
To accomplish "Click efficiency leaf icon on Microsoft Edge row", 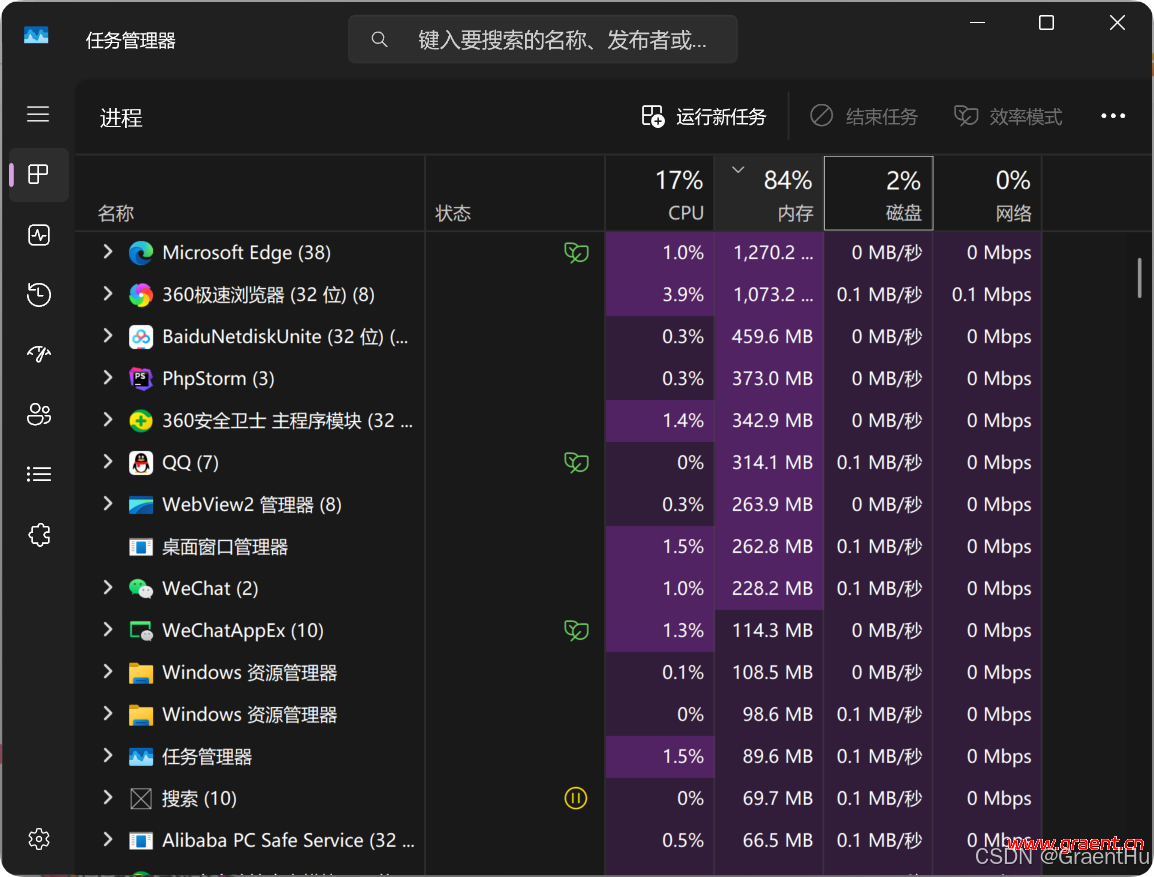I will click(x=576, y=253).
